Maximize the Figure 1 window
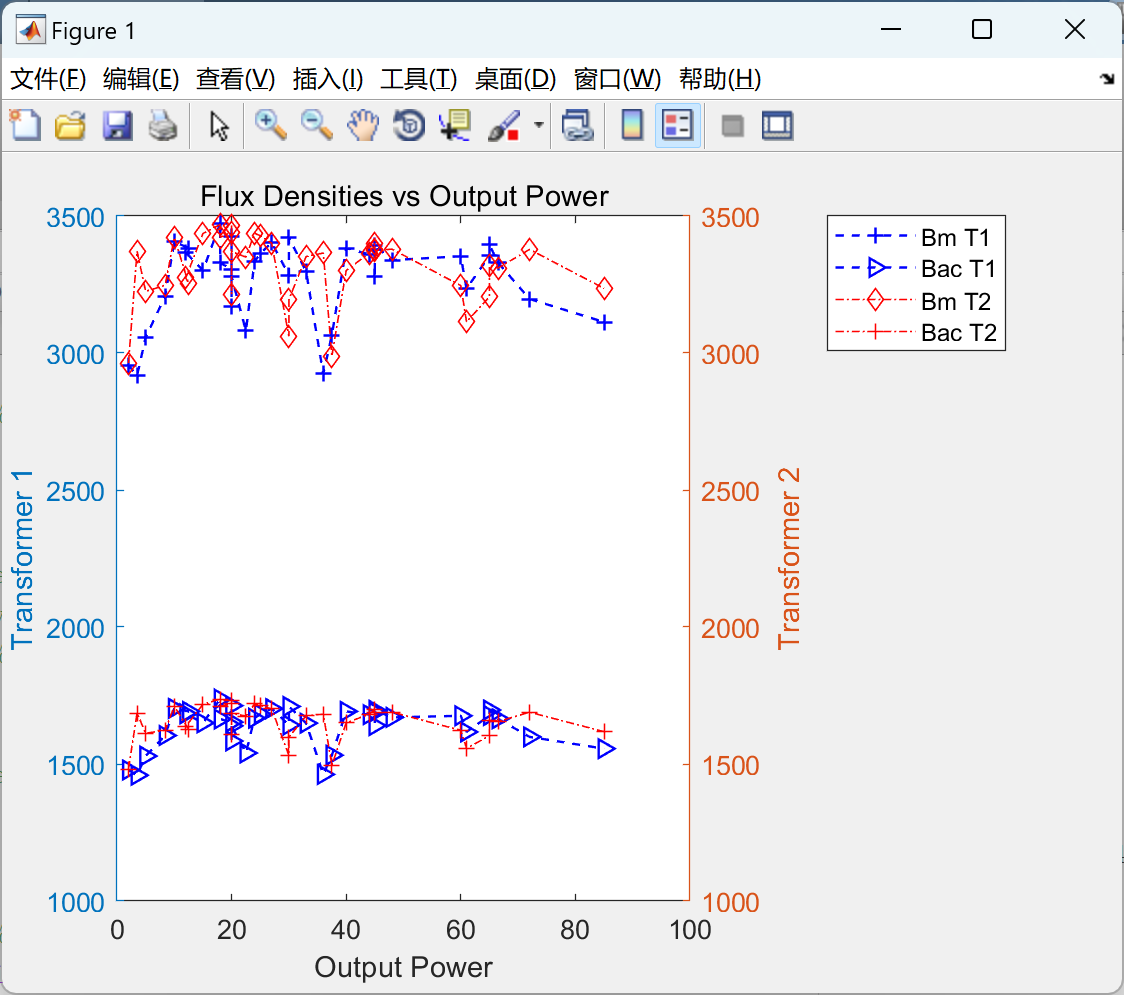The width and height of the screenshot is (1124, 995). coord(981,29)
